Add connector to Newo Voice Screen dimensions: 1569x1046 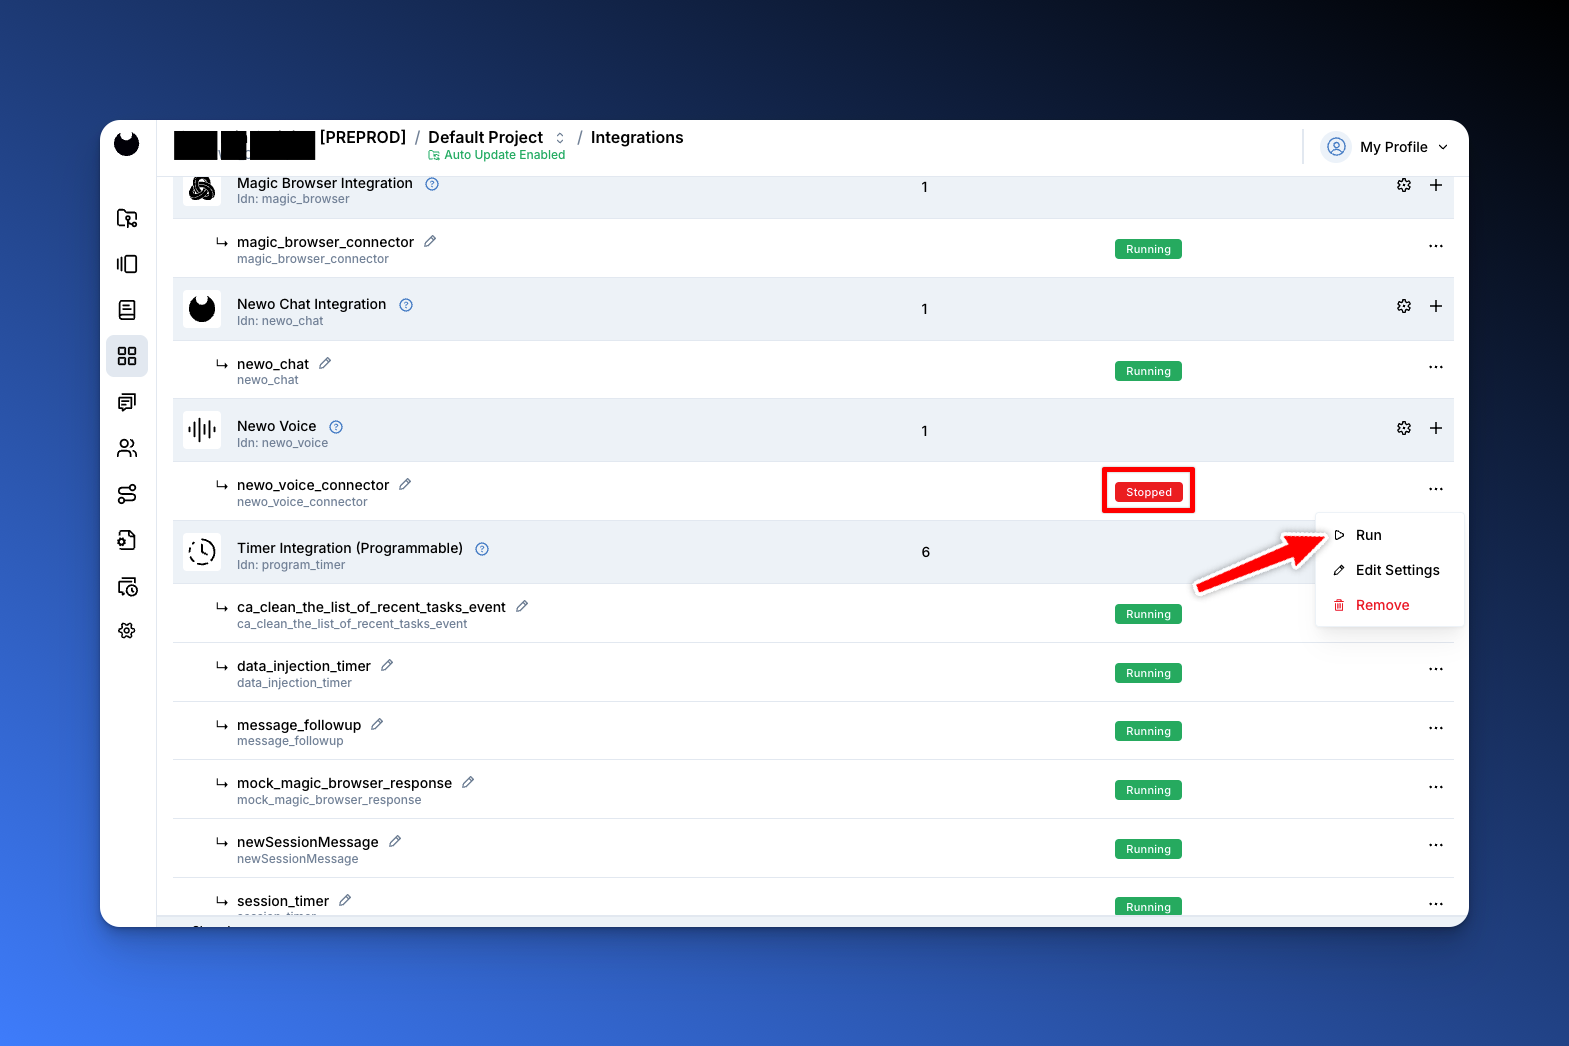pos(1436,428)
